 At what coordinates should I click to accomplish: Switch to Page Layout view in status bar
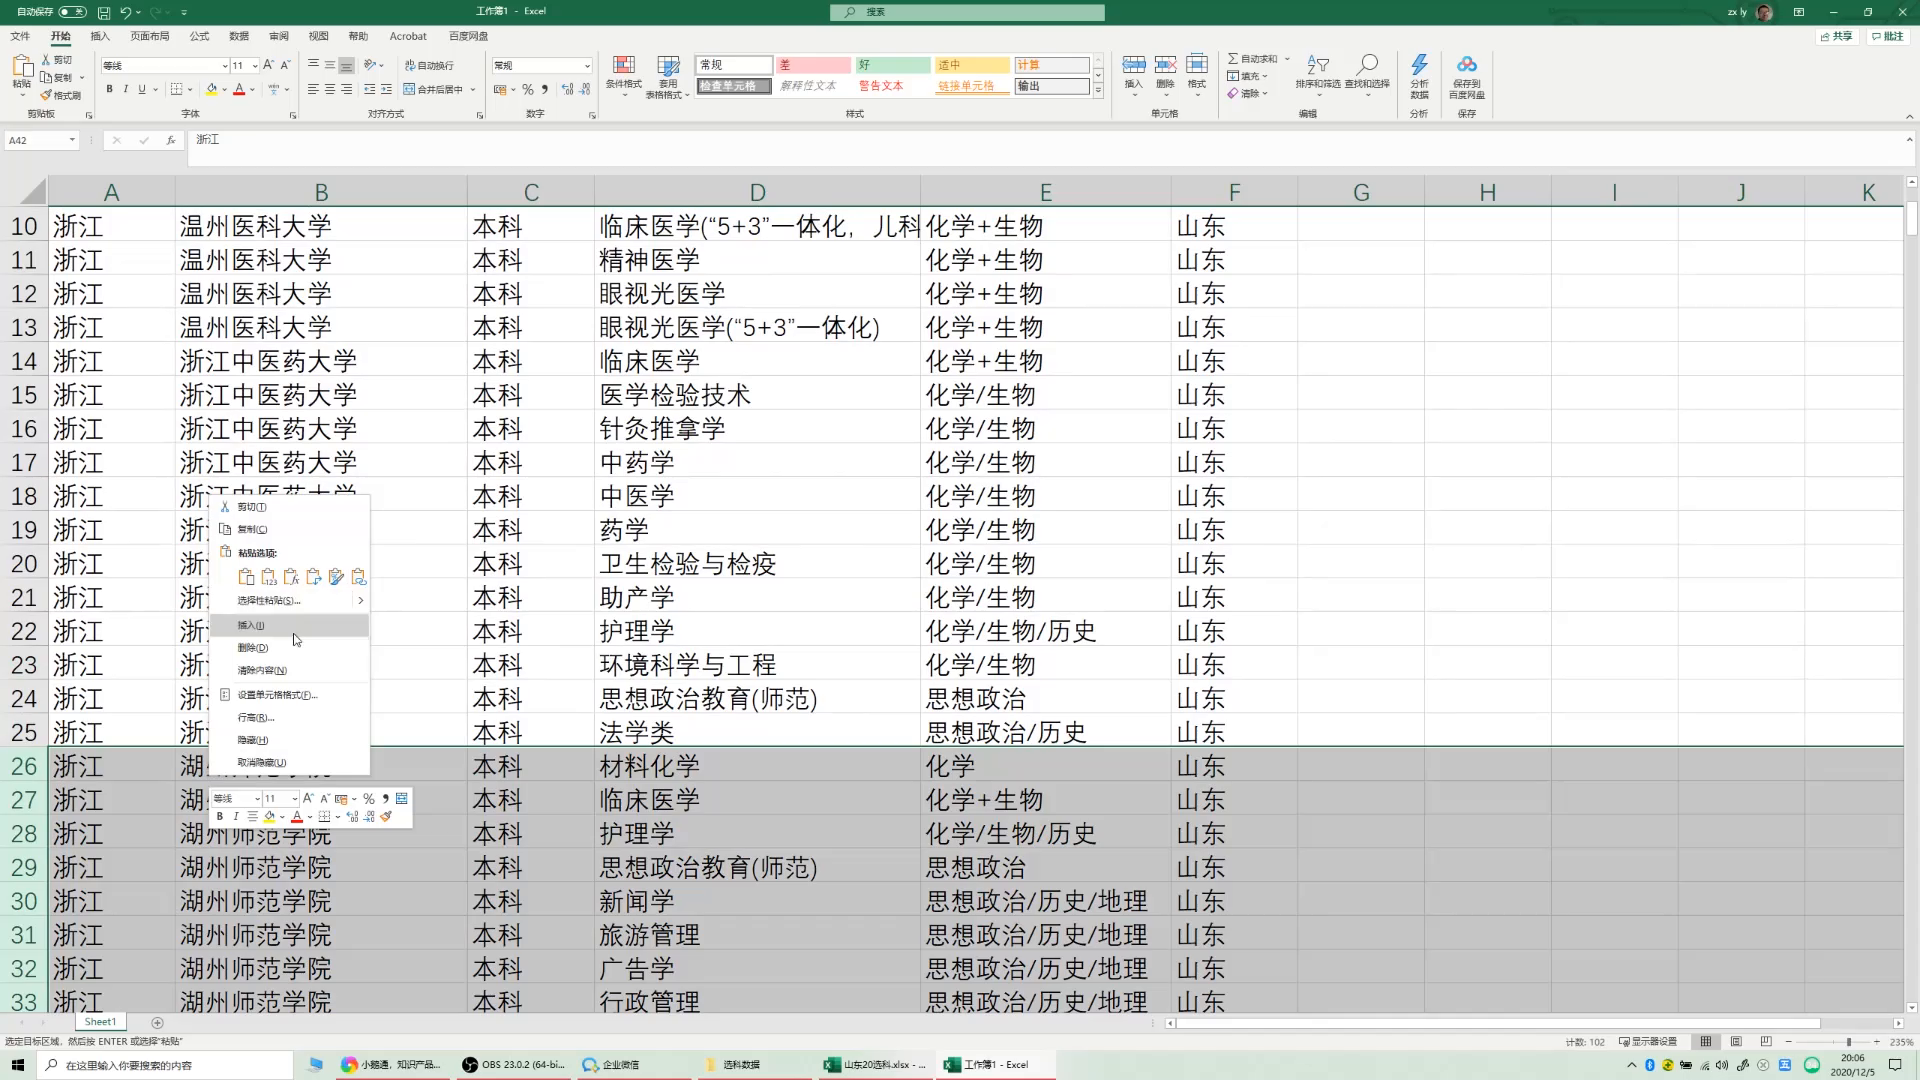pyautogui.click(x=1736, y=1041)
